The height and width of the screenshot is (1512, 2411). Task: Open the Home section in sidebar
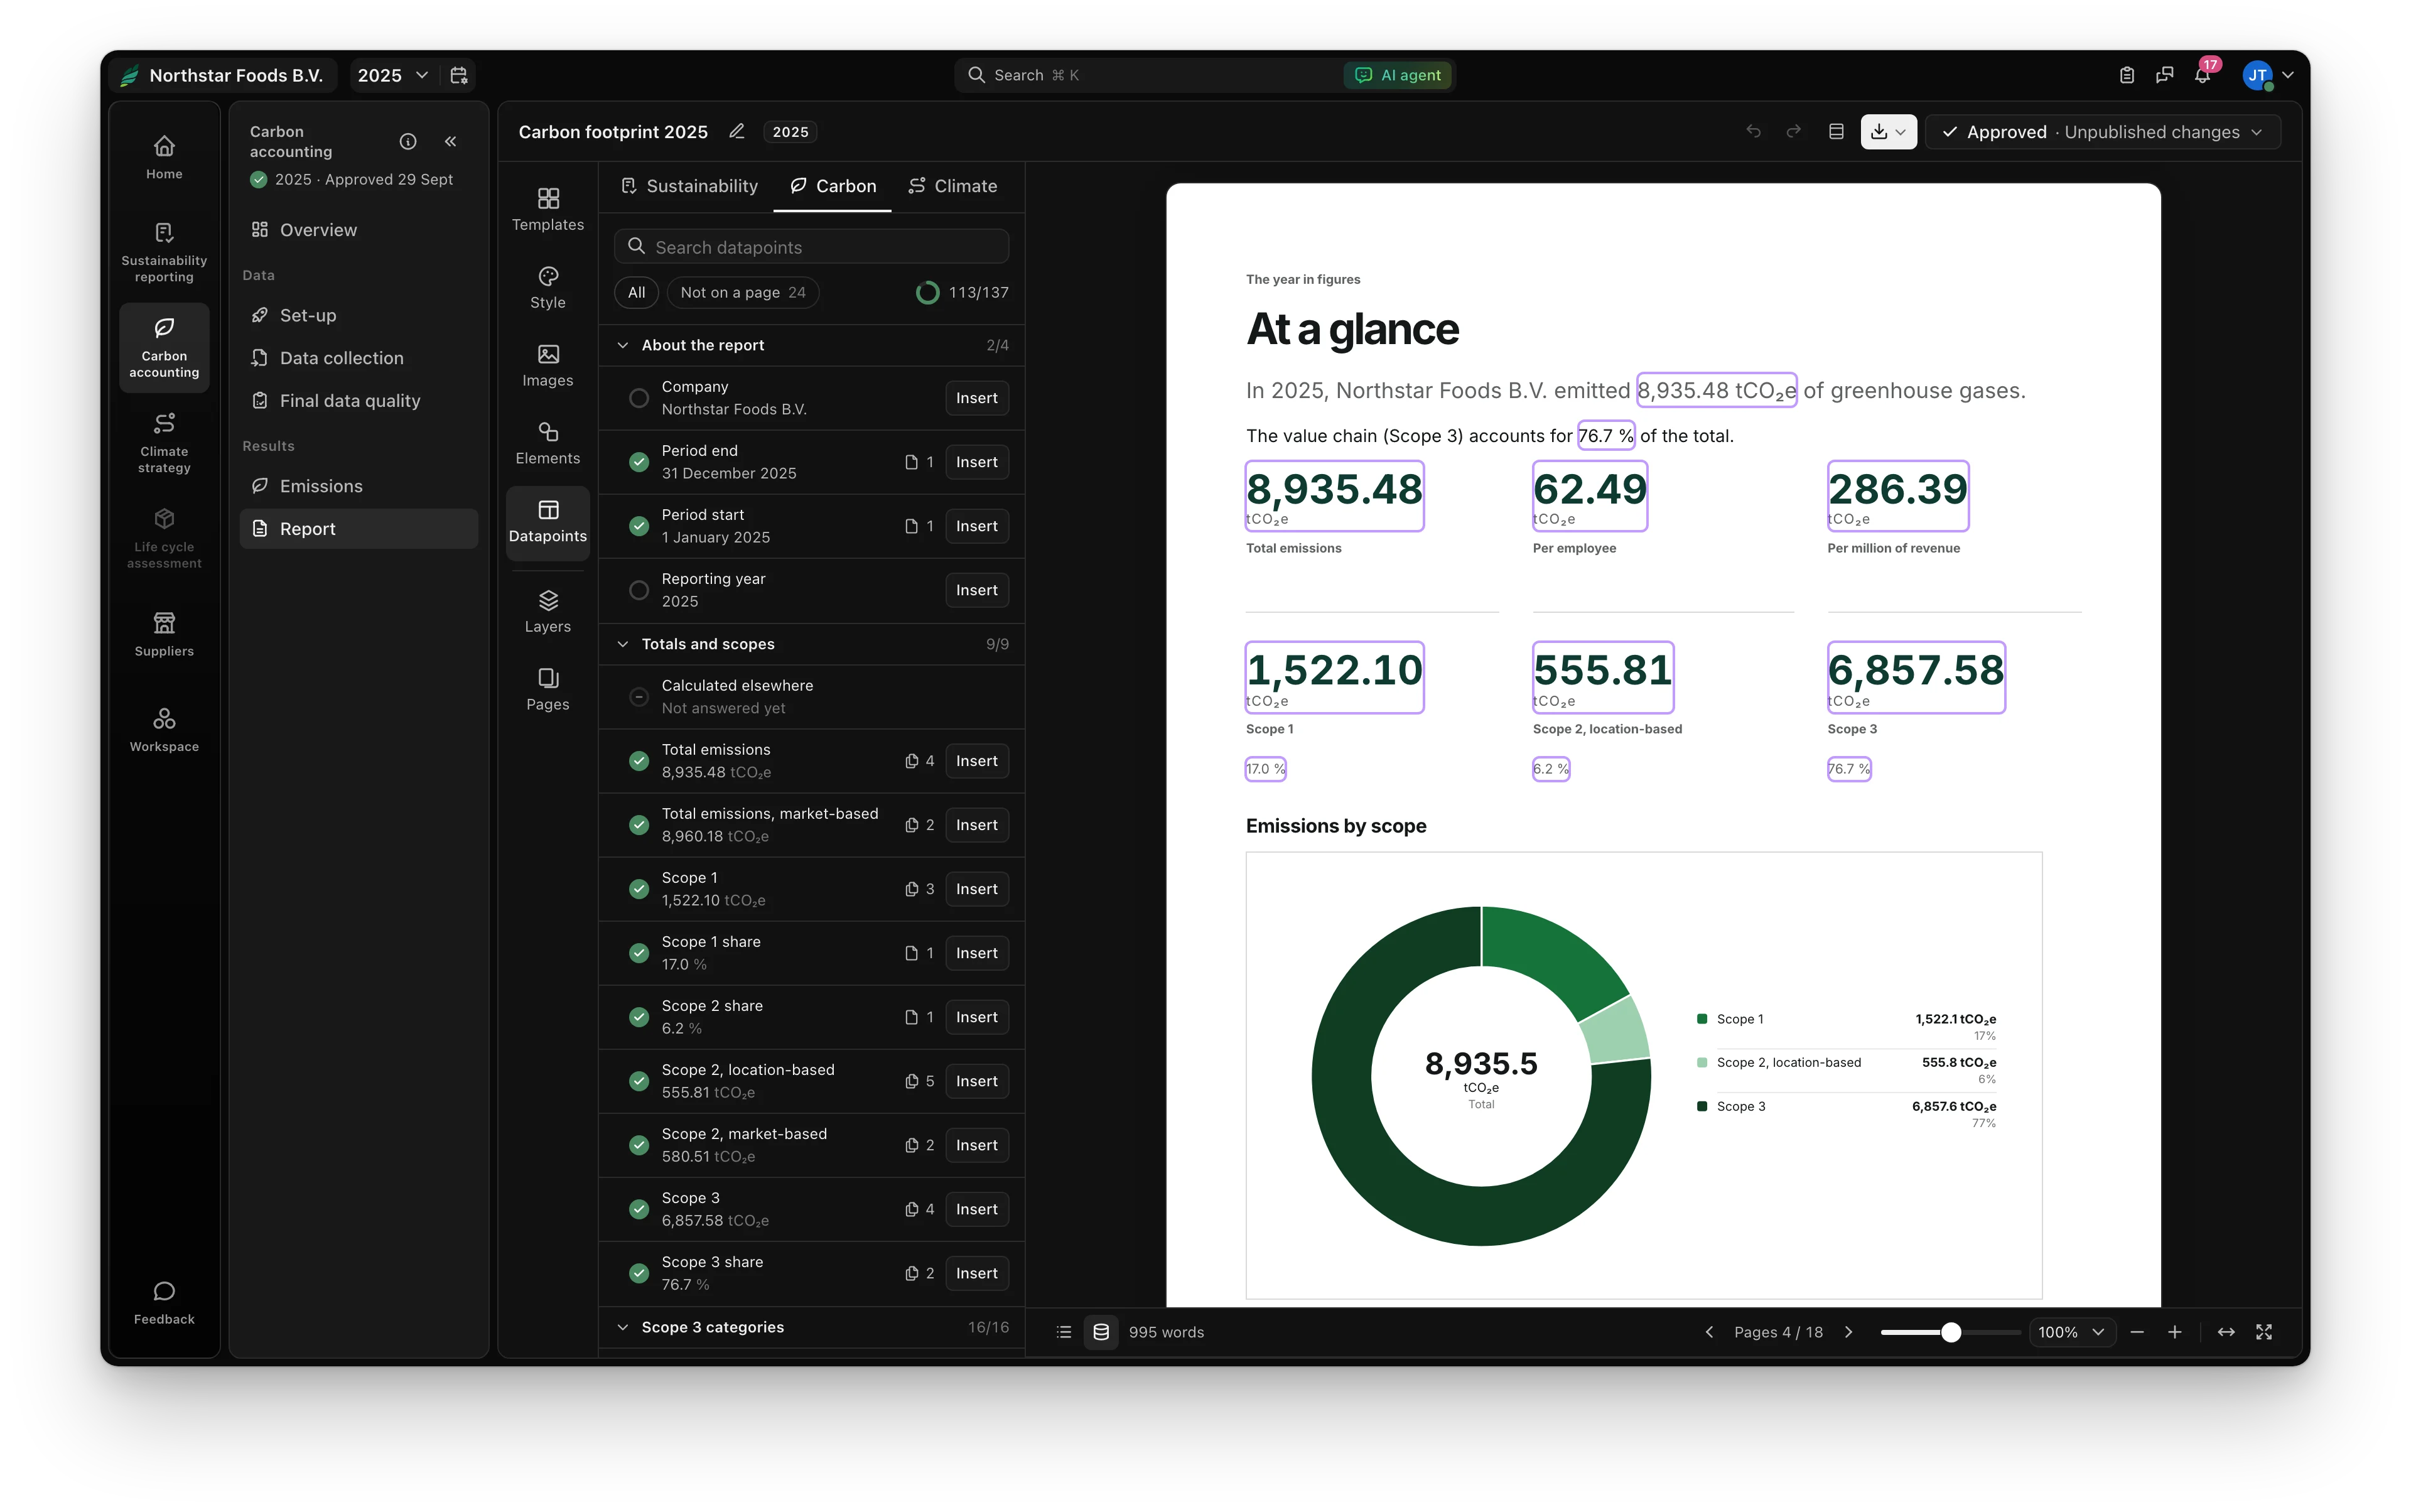coord(164,157)
